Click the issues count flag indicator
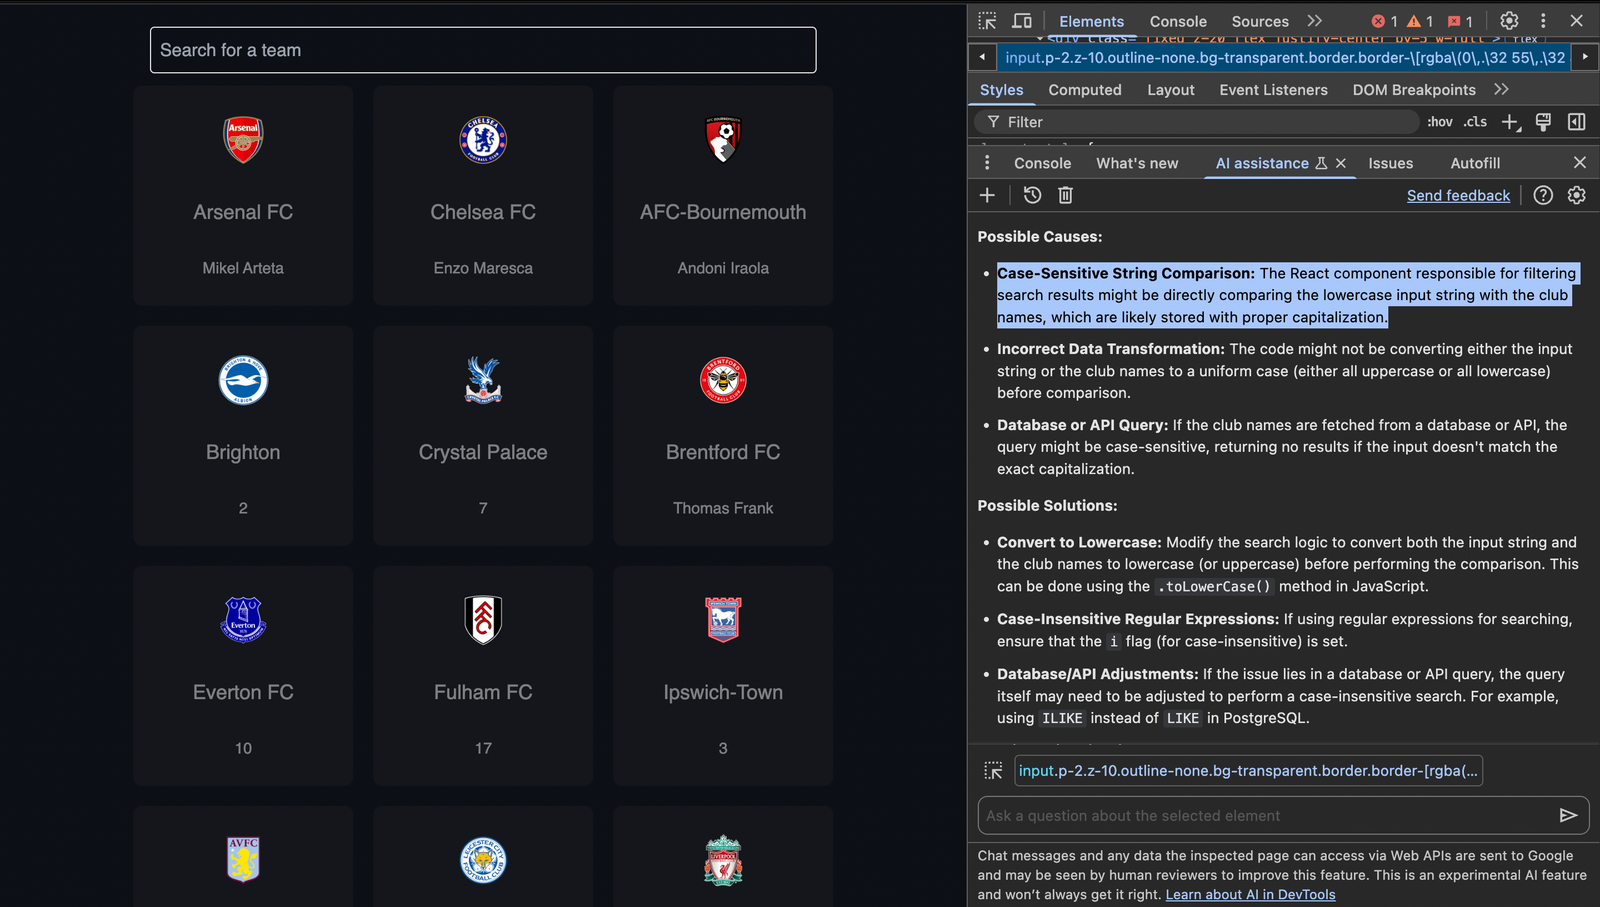Image resolution: width=1600 pixels, height=907 pixels. (1460, 21)
